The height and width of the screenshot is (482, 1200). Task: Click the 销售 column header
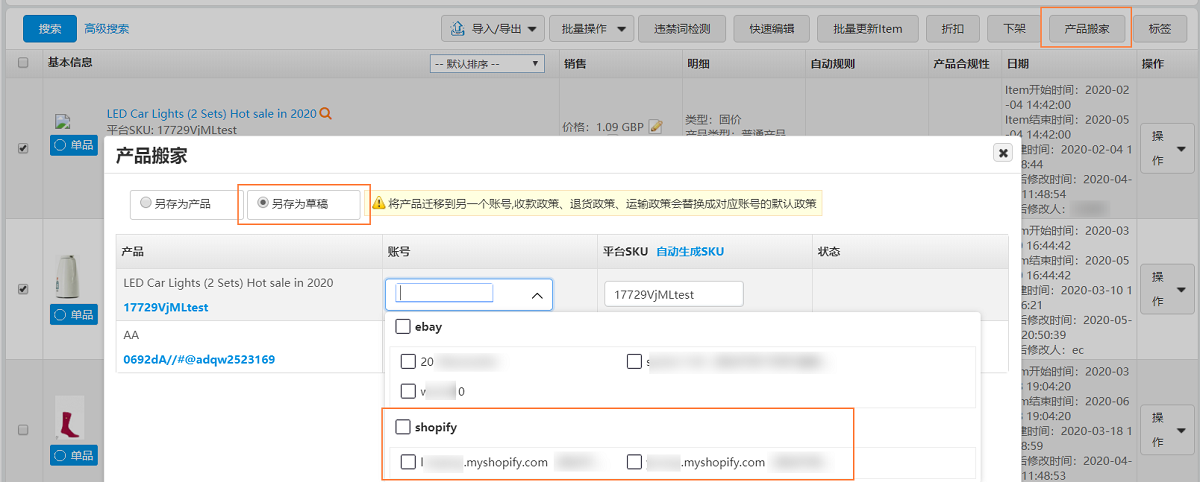coord(575,63)
